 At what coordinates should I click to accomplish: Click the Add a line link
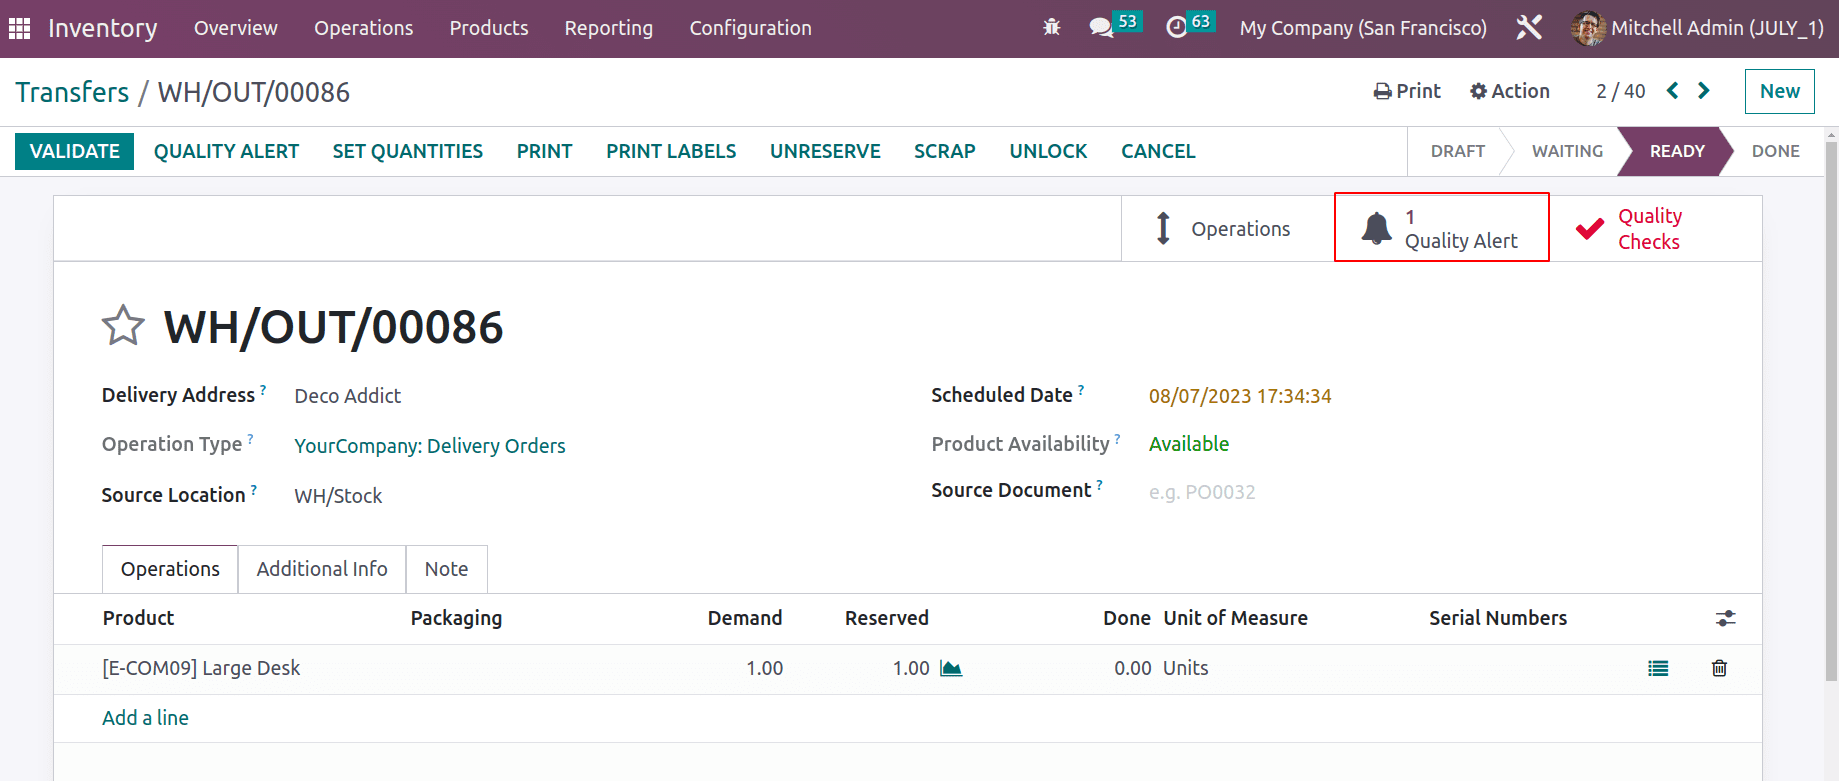click(145, 718)
